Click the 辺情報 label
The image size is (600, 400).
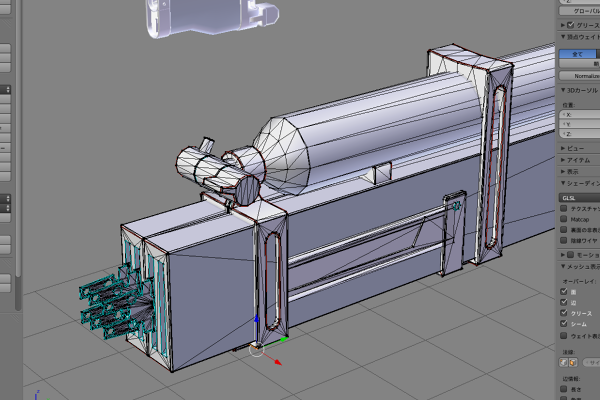click(571, 379)
